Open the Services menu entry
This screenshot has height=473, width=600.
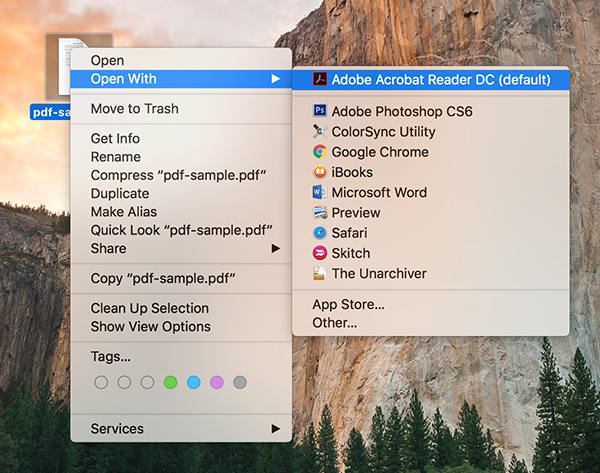coord(181,429)
